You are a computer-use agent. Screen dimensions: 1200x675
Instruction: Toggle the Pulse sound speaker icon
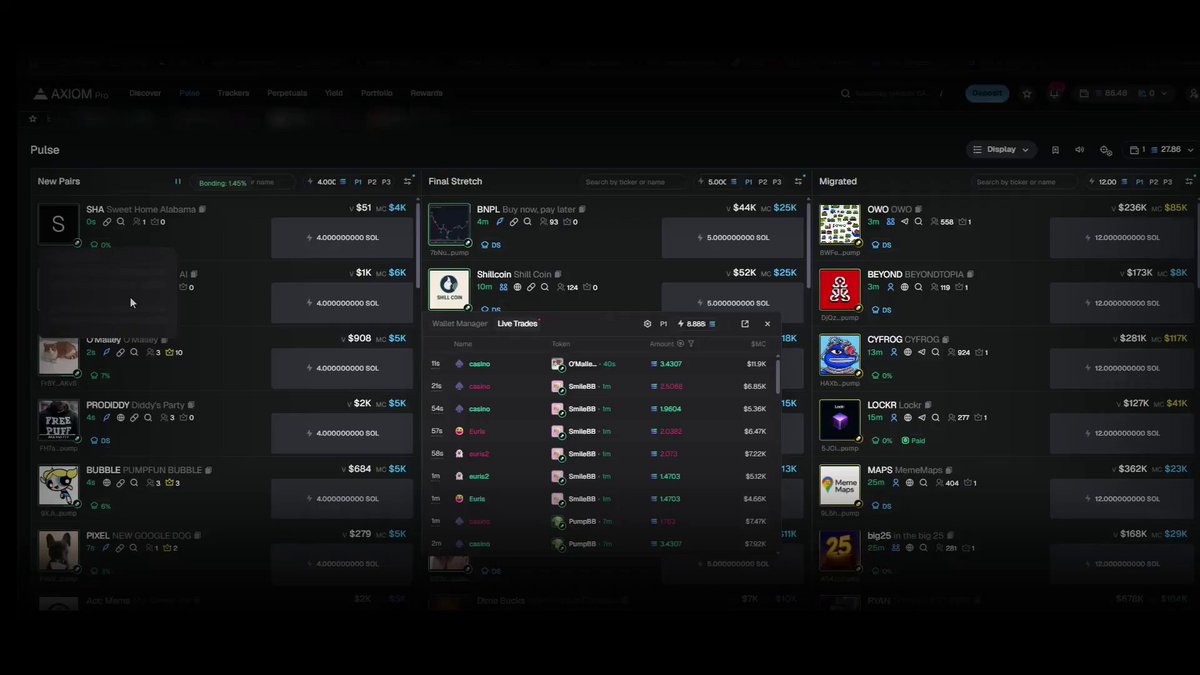(x=1080, y=150)
